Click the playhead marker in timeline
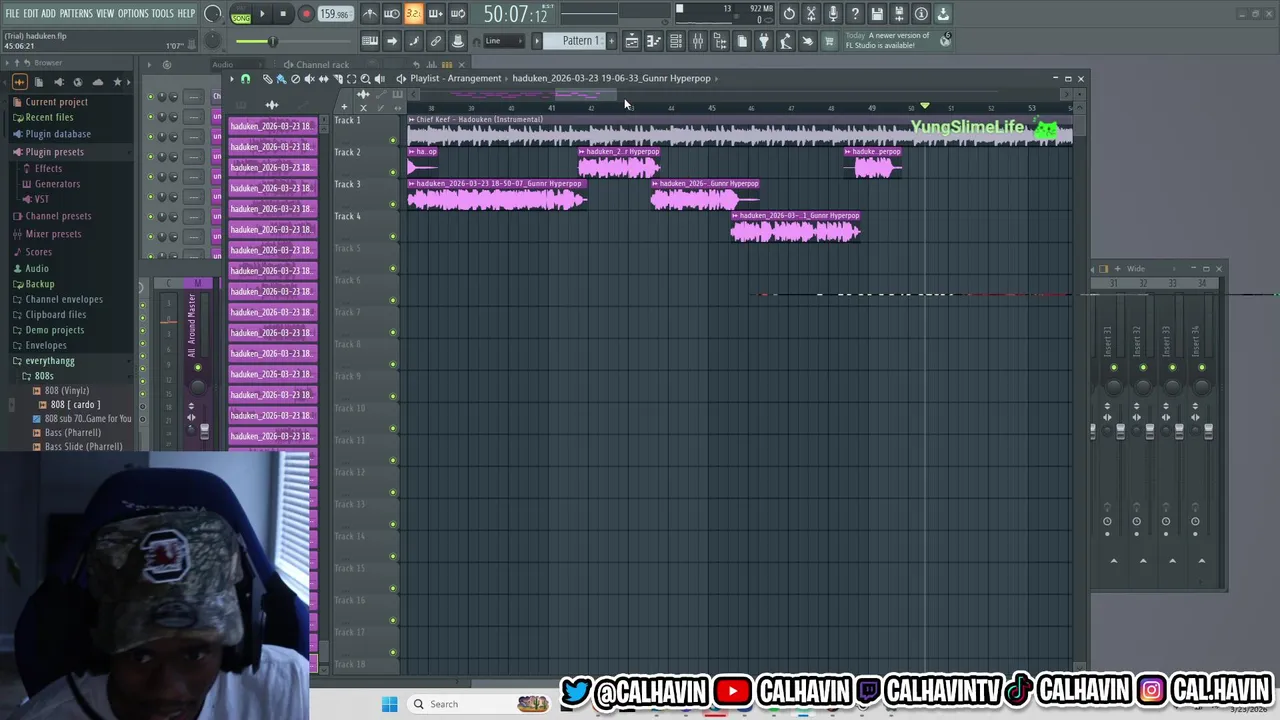The image size is (1280, 720). tap(925, 106)
